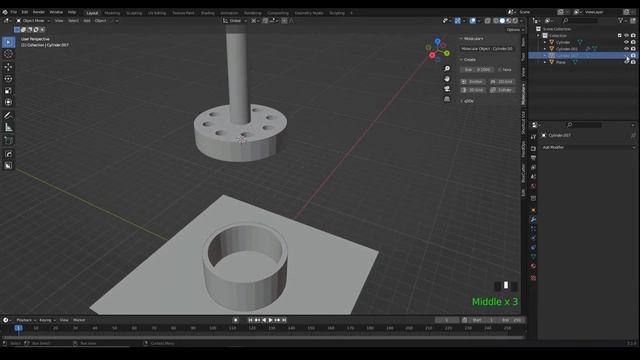The height and width of the screenshot is (360, 640).
Task: Toggle Collection visibility eye icon
Action: (627, 36)
